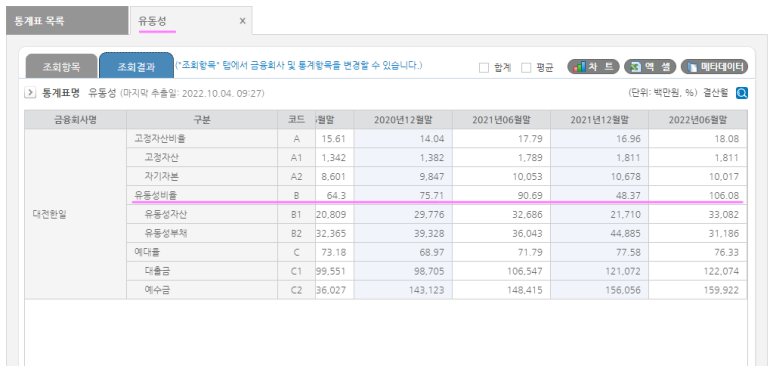Export data with the 엑셀 button
This screenshot has height=366, width=773.
coord(650,67)
